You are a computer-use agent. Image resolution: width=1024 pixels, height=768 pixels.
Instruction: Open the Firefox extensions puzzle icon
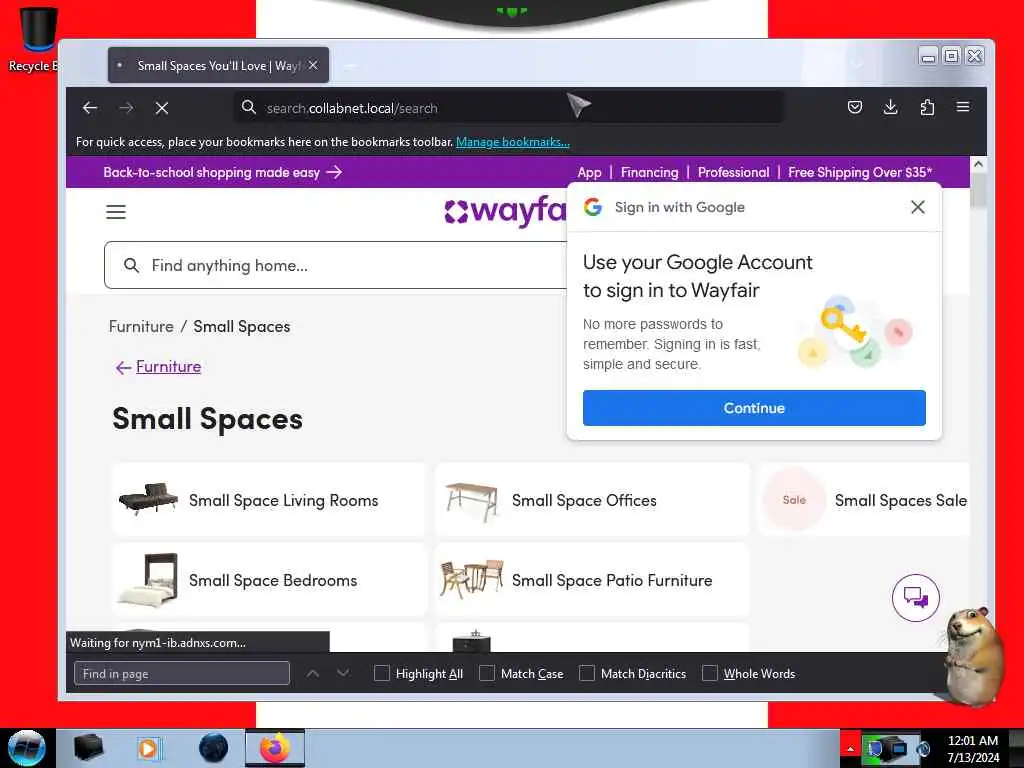pyautogui.click(x=927, y=107)
